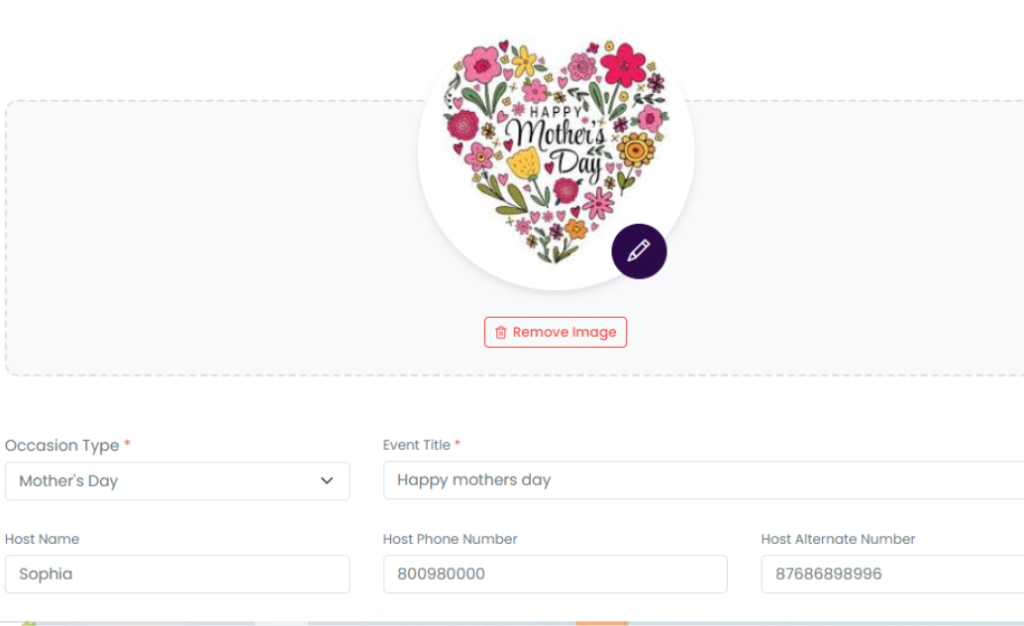Click the "Happy mothers day" title text

tap(474, 480)
